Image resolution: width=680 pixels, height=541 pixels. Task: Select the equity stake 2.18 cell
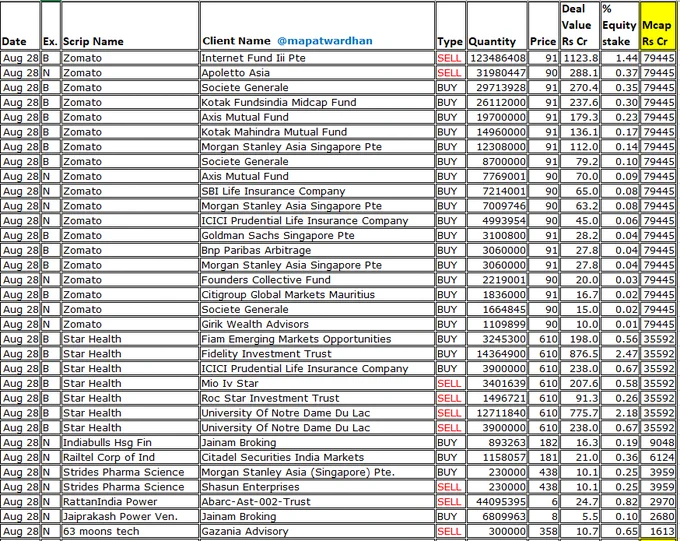tap(620, 413)
